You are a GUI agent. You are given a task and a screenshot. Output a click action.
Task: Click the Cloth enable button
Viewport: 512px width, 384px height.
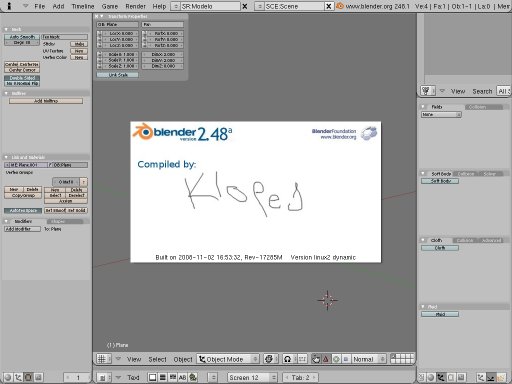pyautogui.click(x=440, y=248)
